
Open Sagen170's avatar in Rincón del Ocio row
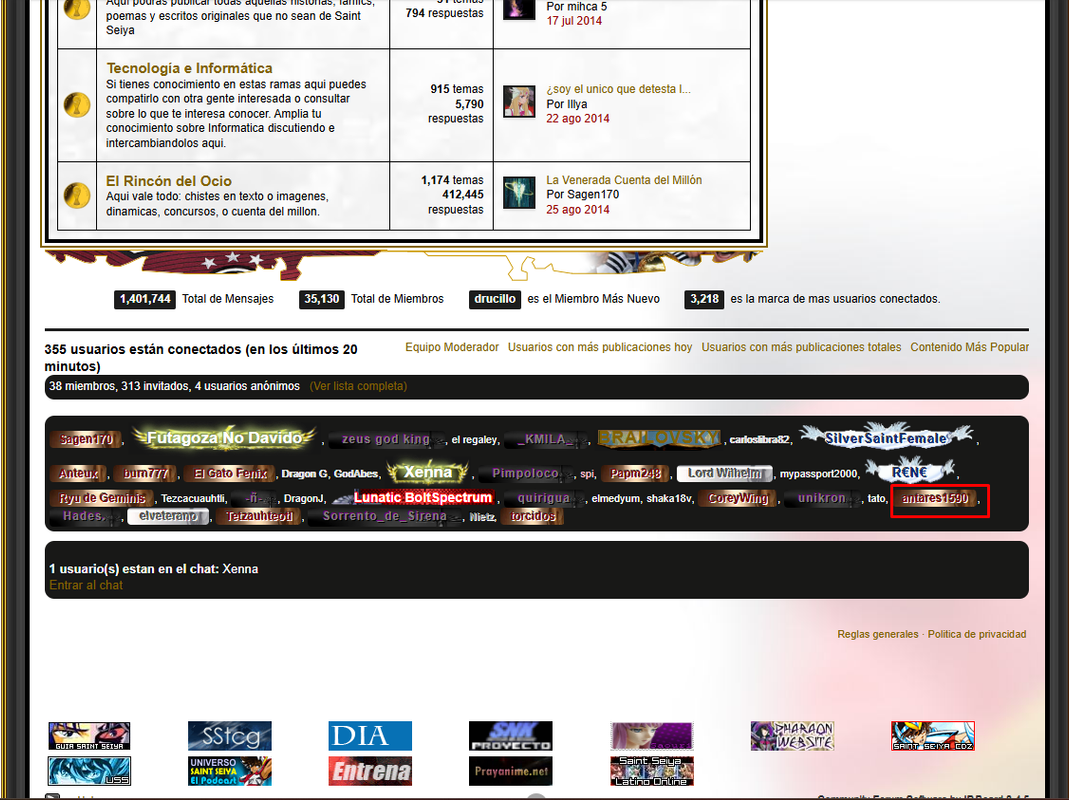click(x=519, y=193)
